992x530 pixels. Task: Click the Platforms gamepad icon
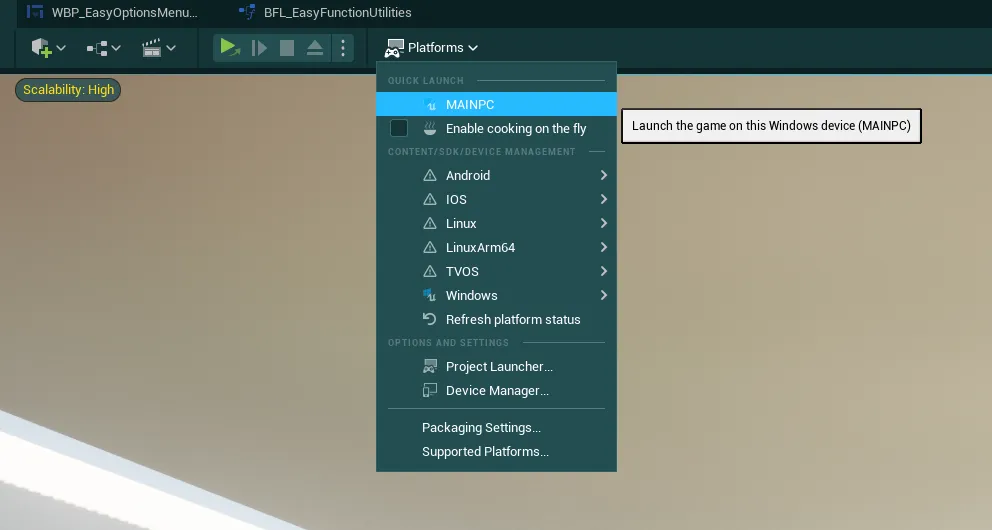click(x=394, y=48)
